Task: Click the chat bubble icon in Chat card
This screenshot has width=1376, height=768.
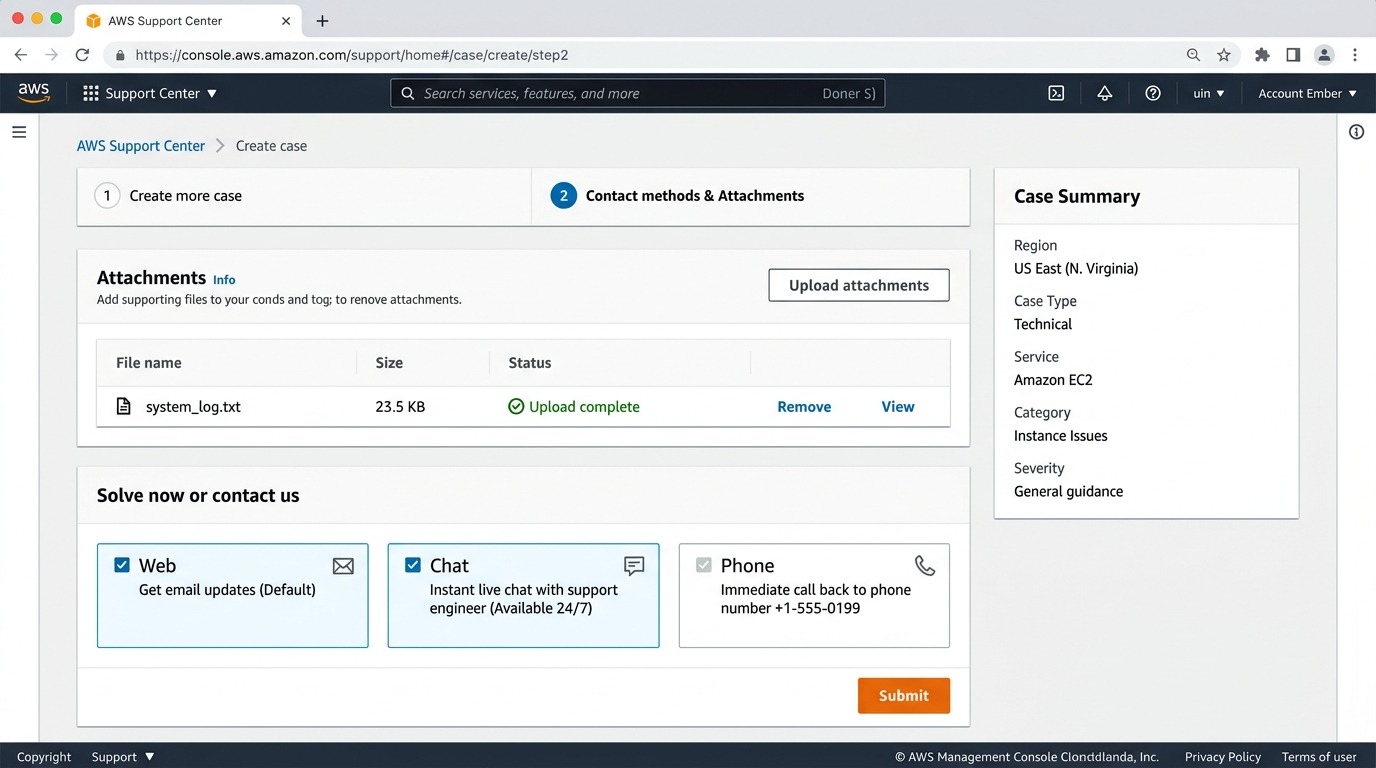Action: point(634,566)
